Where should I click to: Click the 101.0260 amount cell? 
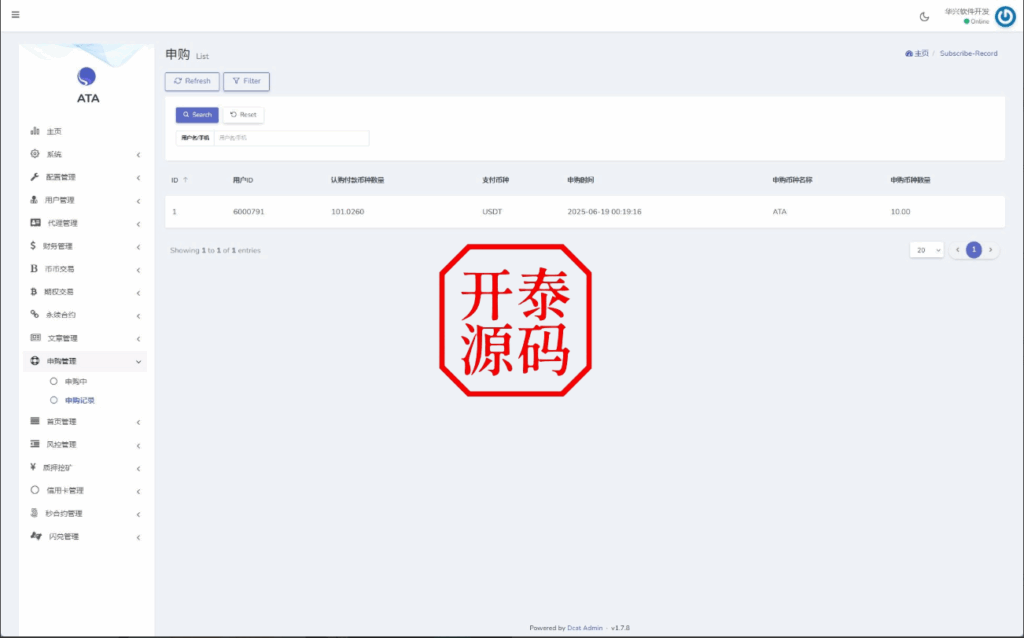coord(347,212)
